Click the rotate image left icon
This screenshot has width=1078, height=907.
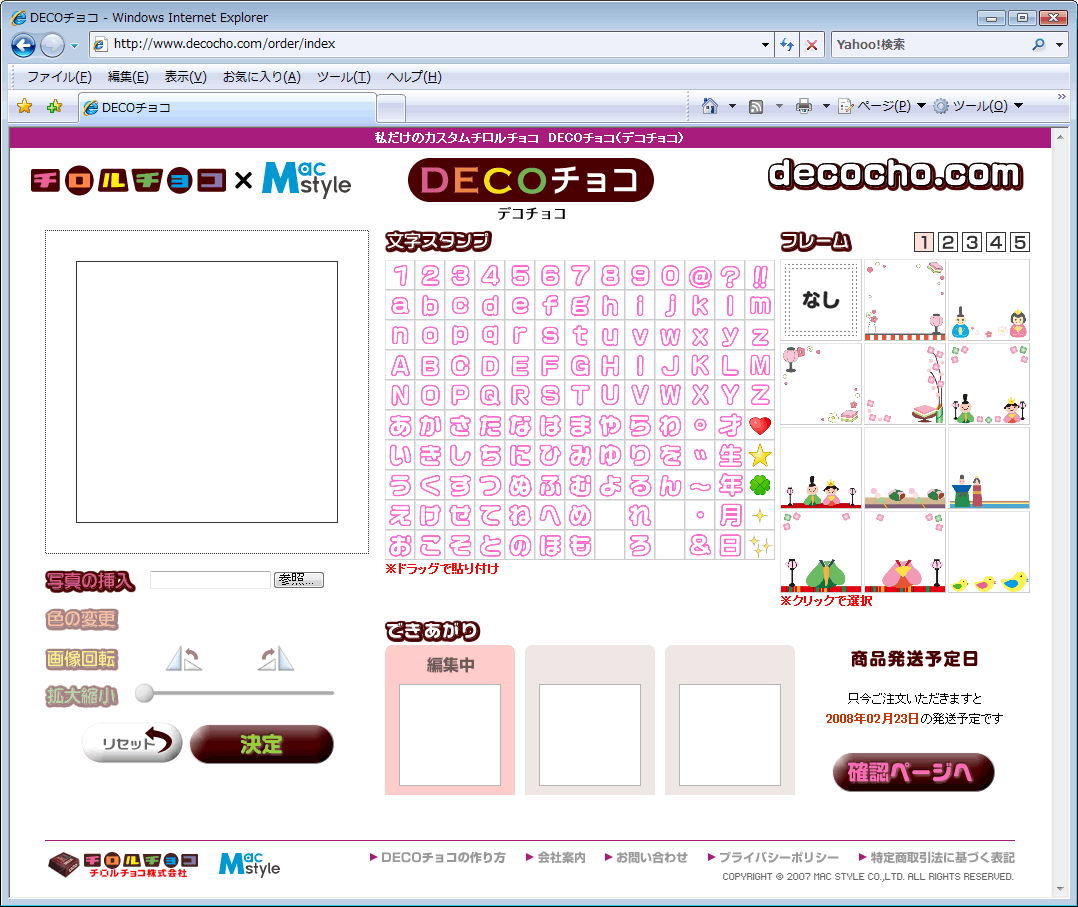pyautogui.click(x=183, y=658)
